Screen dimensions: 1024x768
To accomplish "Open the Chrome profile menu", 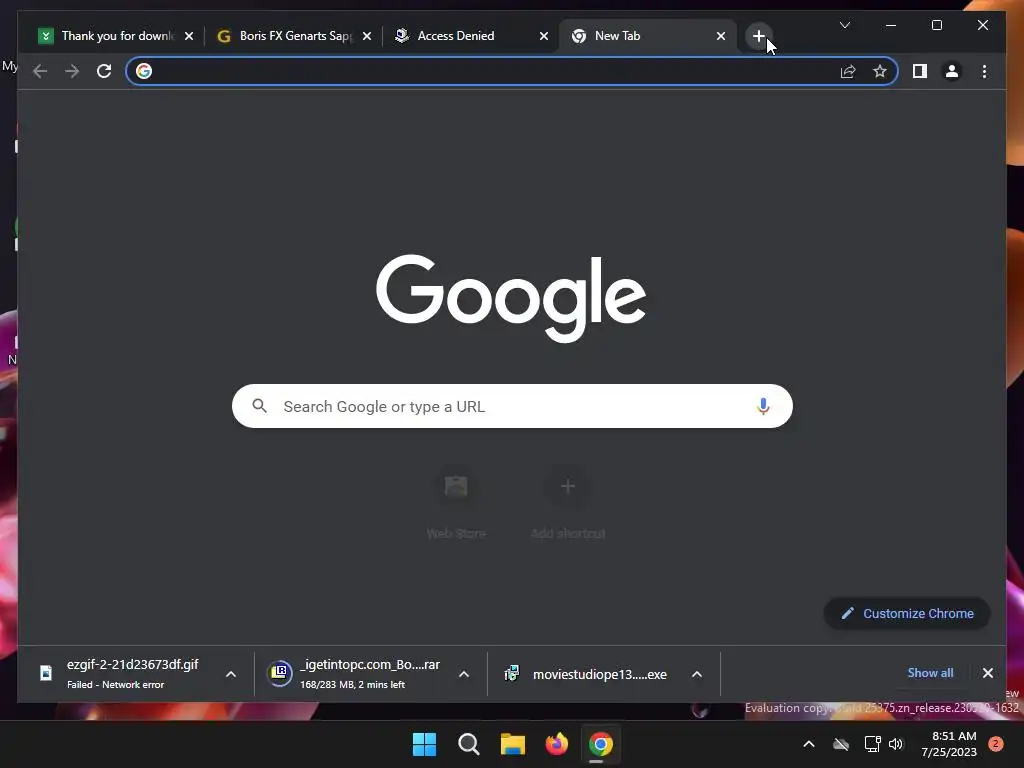I will coord(952,71).
